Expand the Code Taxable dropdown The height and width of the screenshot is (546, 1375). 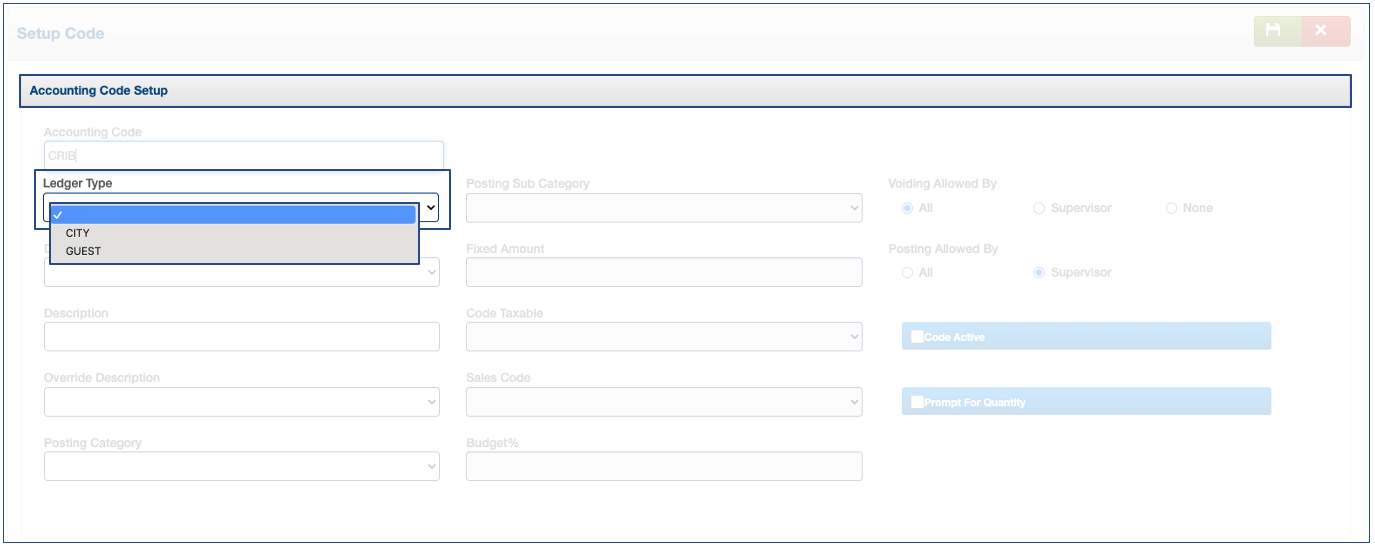[x=663, y=337]
